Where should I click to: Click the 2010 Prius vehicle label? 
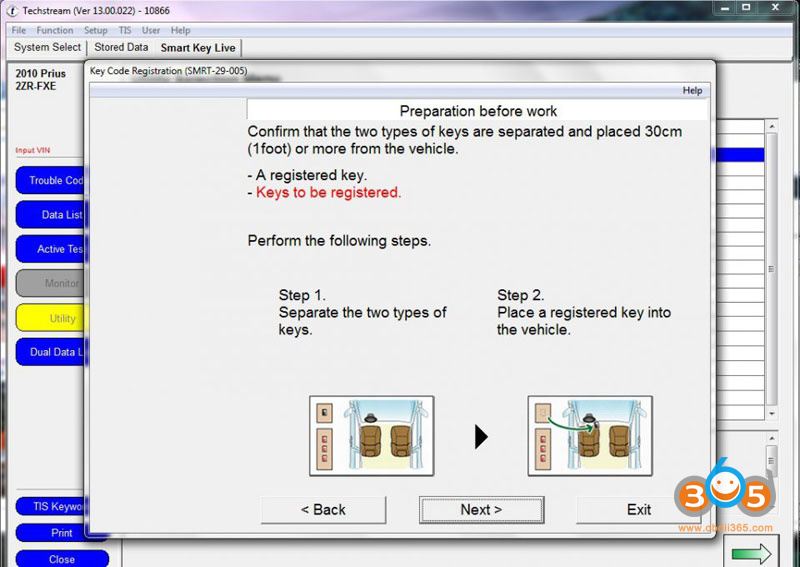(40, 73)
